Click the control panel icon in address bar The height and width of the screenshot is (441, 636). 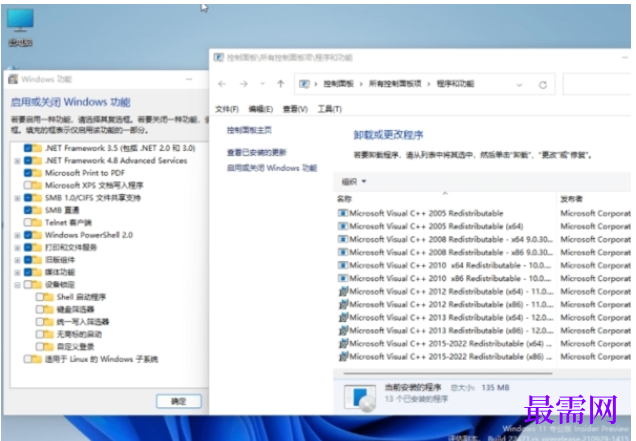pyautogui.click(x=304, y=84)
